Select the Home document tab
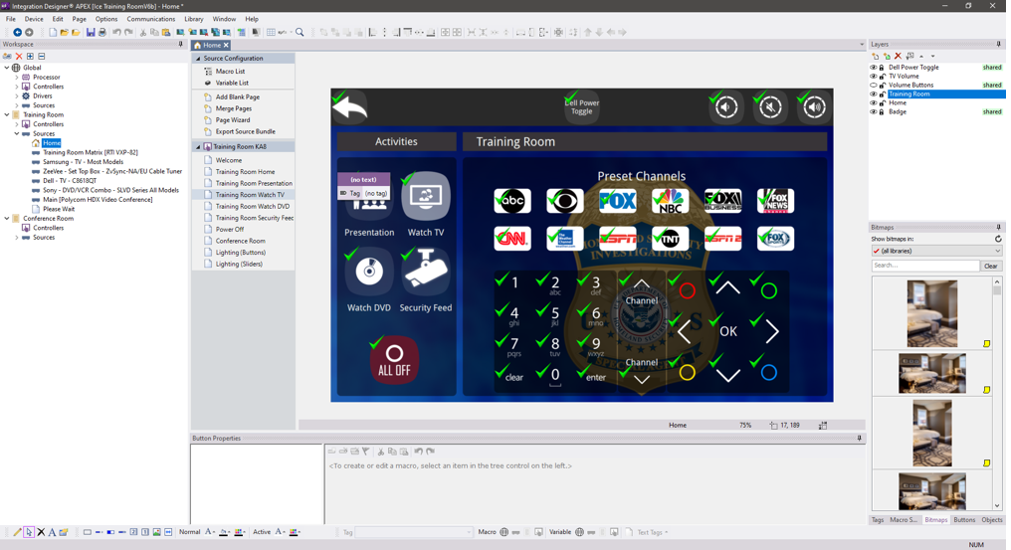The image size is (1011, 550). (211, 45)
